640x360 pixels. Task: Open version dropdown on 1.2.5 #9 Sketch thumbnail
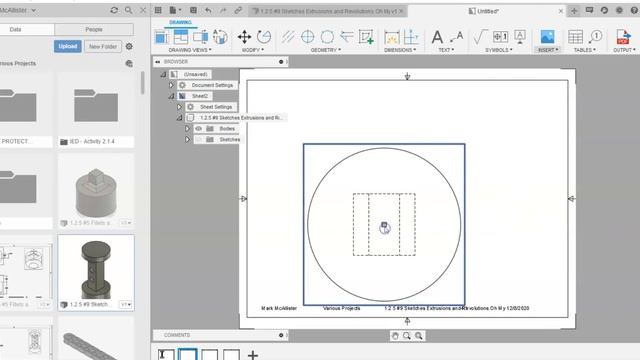[126, 305]
